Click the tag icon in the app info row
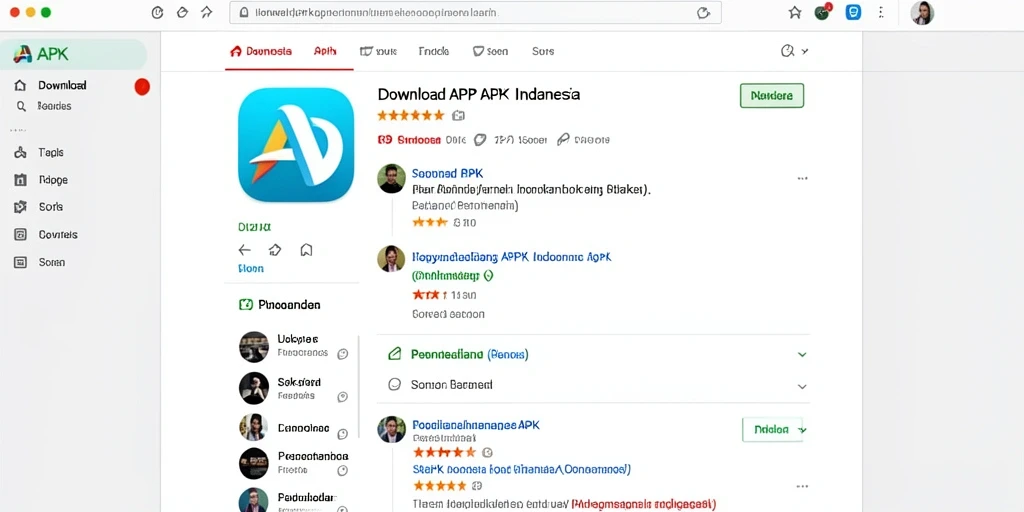 pyautogui.click(x=480, y=139)
